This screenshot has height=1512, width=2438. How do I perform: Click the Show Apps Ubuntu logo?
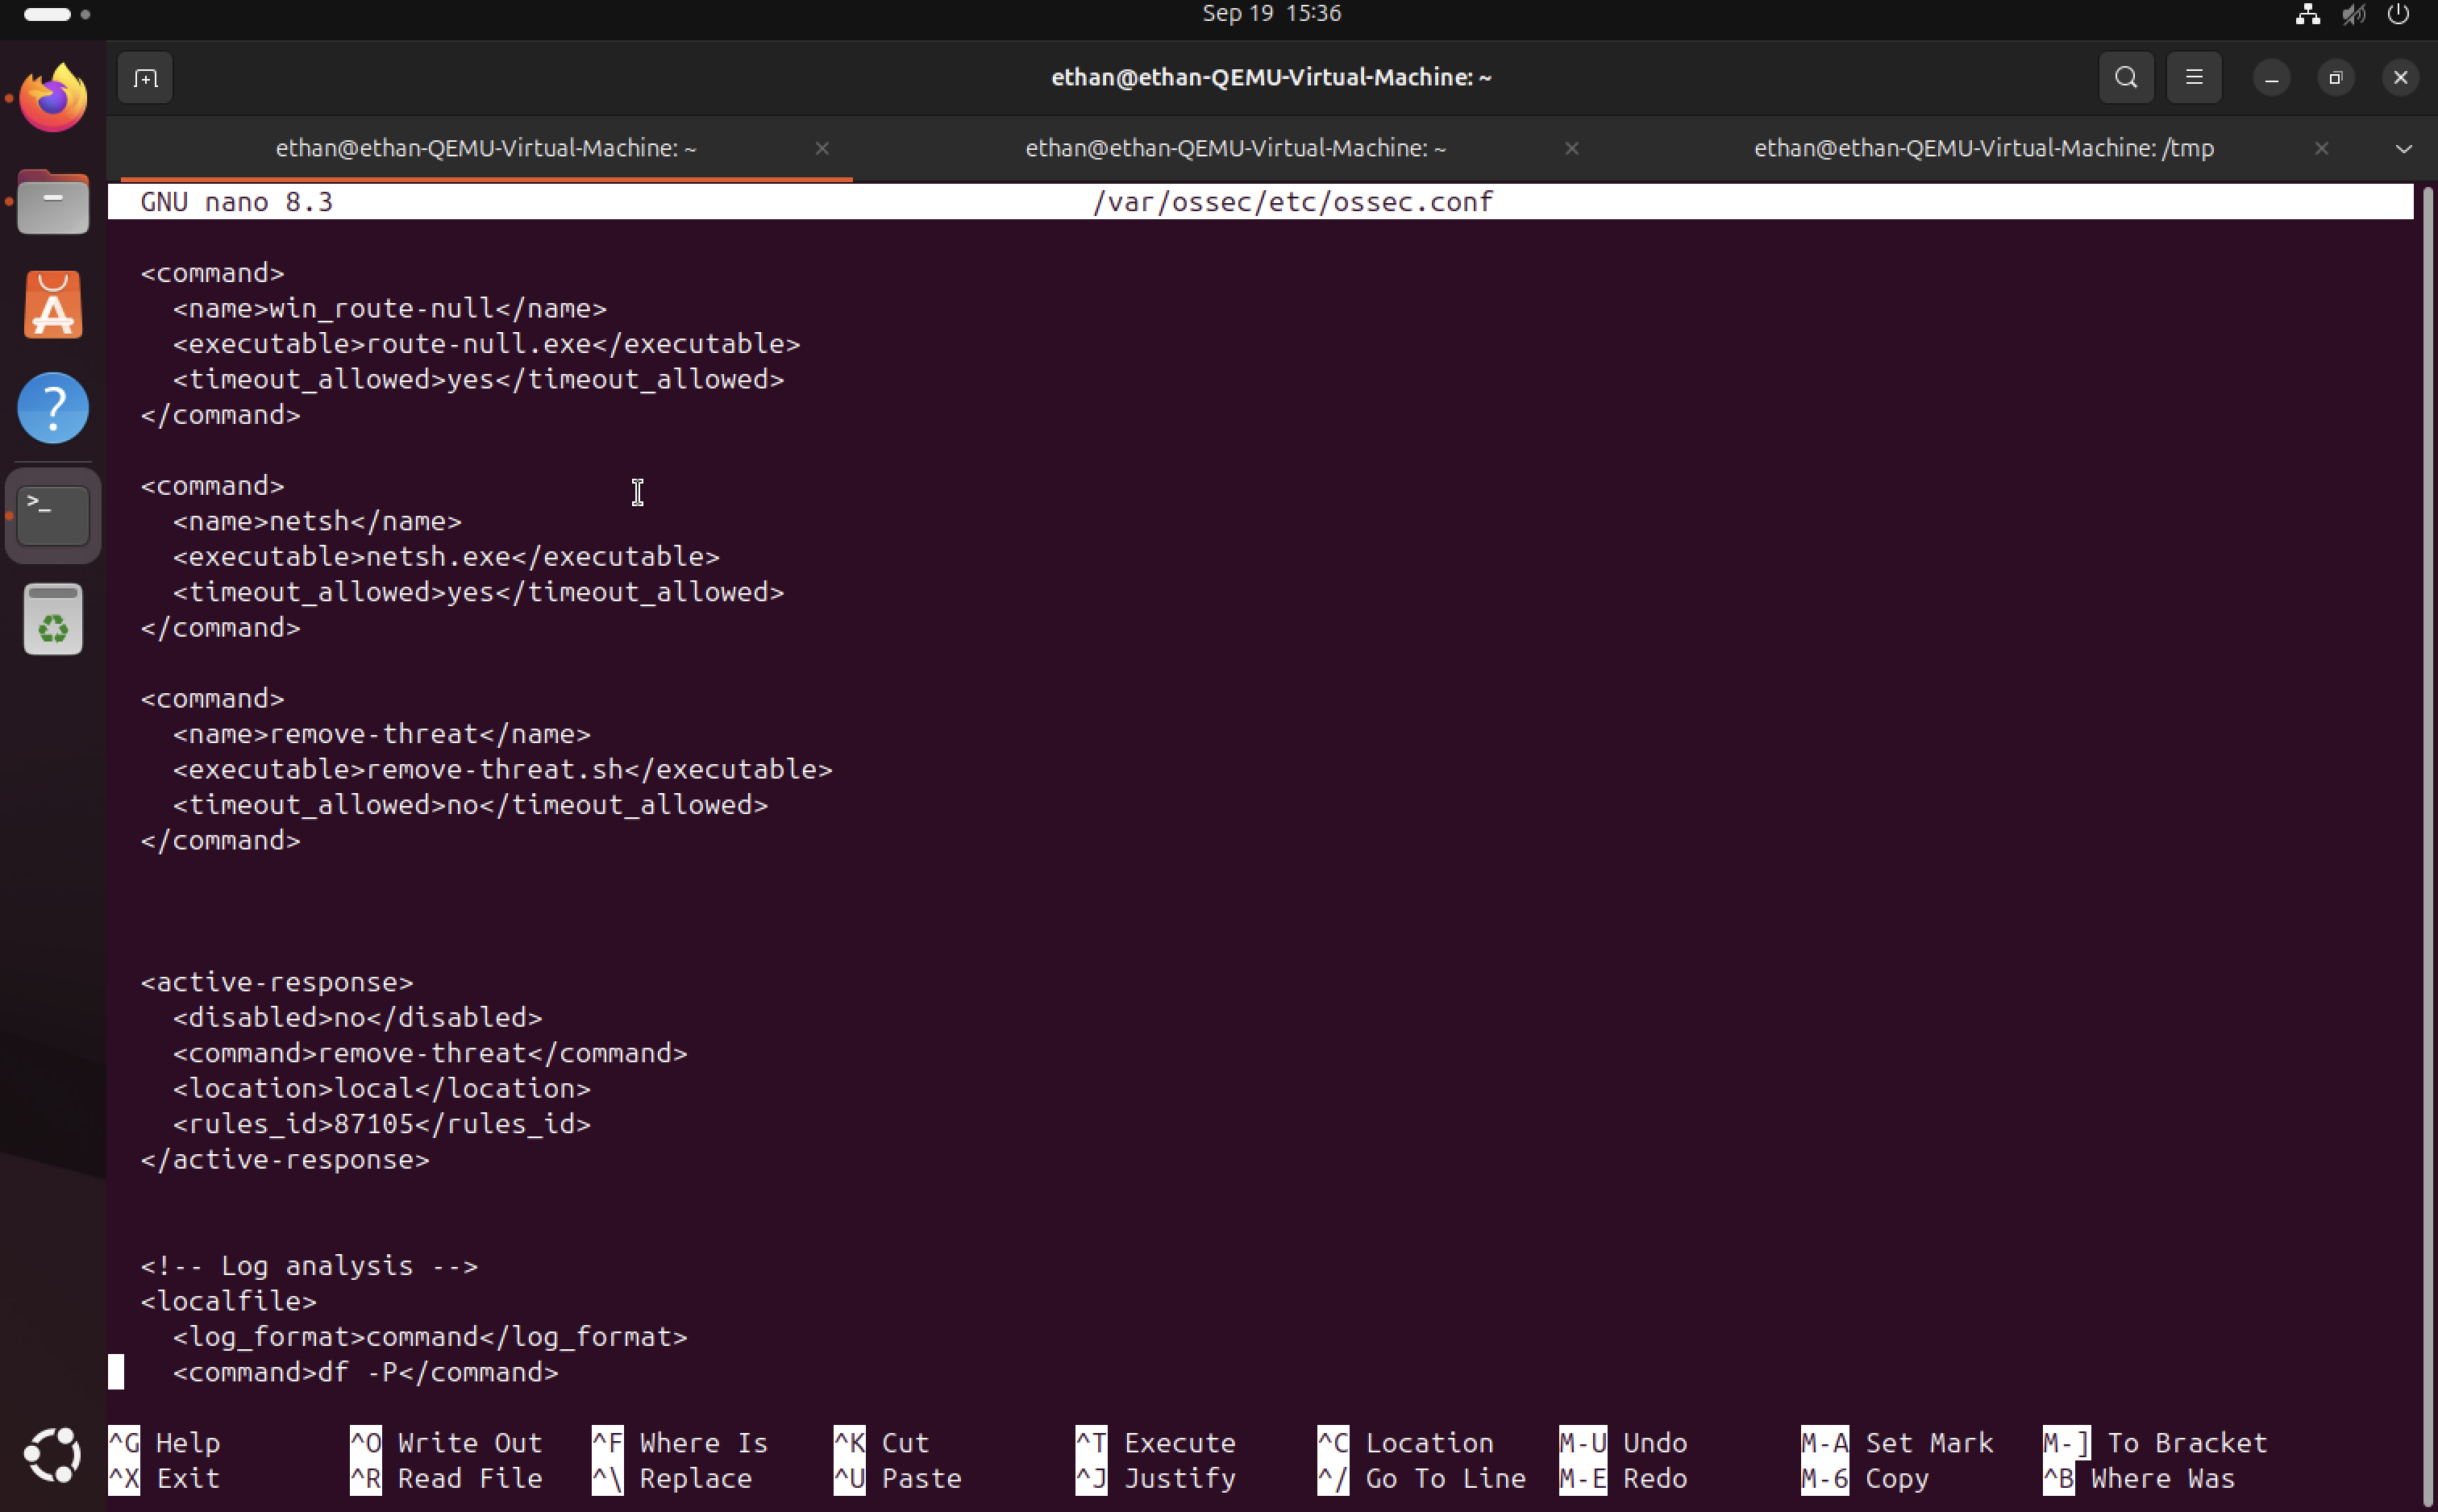[53, 1454]
